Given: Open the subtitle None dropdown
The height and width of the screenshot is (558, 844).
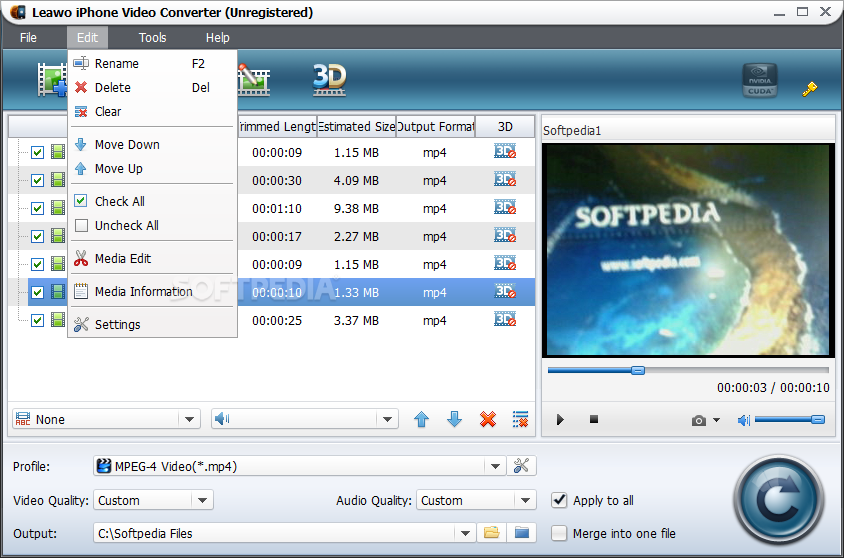Looking at the screenshot, I should 107,419.
